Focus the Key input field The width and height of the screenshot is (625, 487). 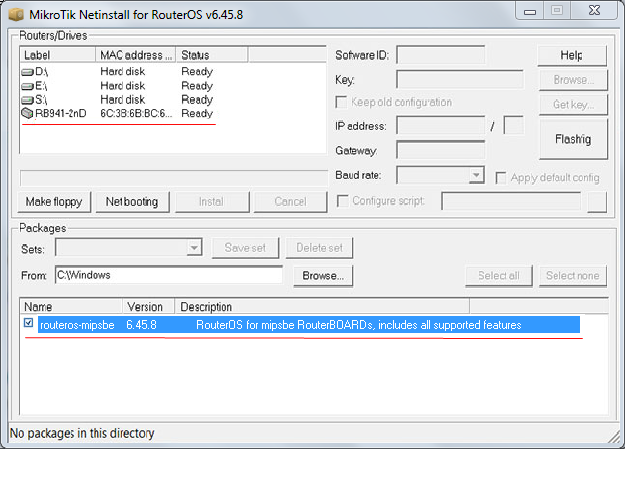pyautogui.click(x=460, y=80)
